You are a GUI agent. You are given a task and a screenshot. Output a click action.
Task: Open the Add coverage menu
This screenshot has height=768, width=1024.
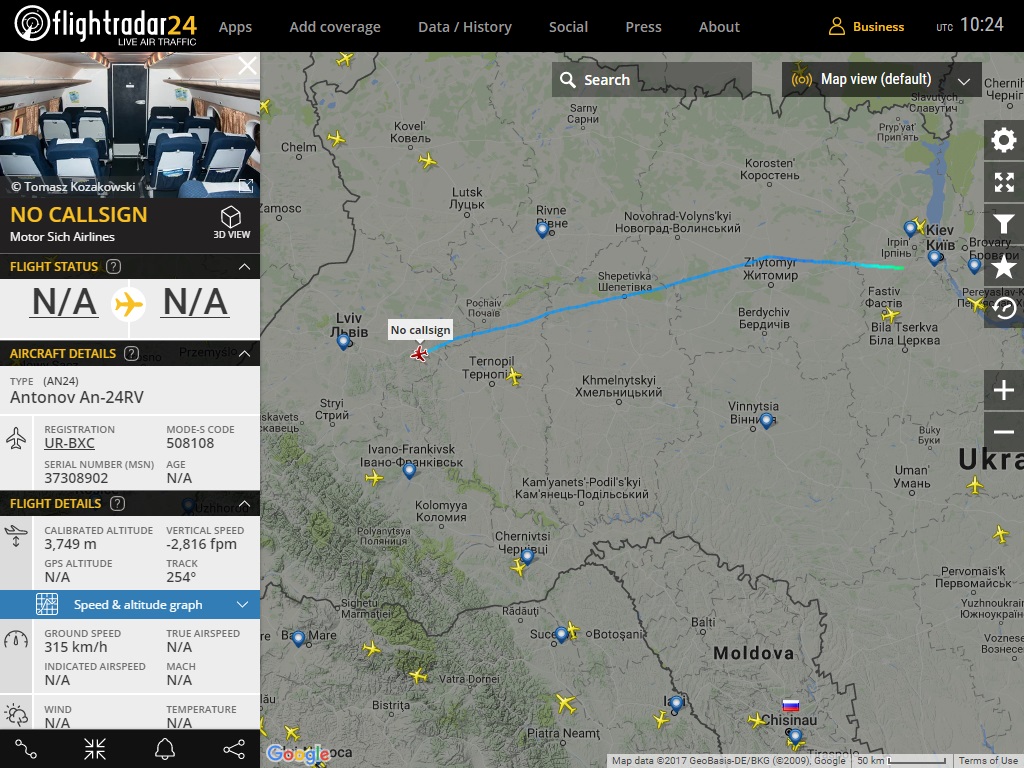tap(335, 27)
